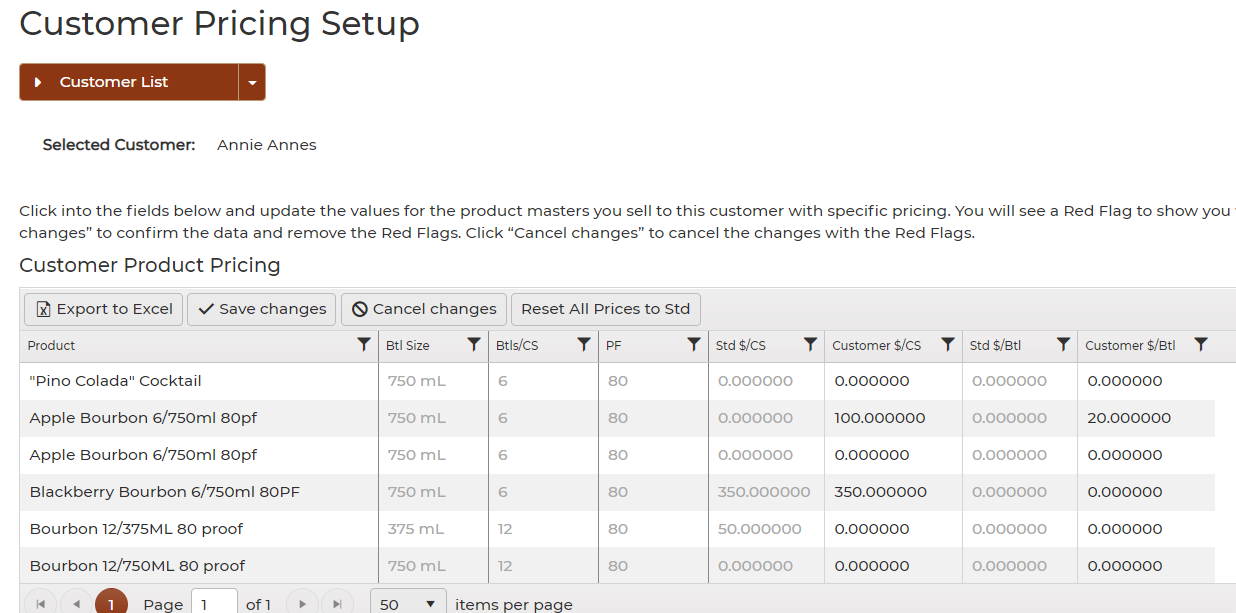This screenshot has width=1236, height=613.
Task: Edit Customer $/CS for Pino Colada Cocktail
Action: 893,381
